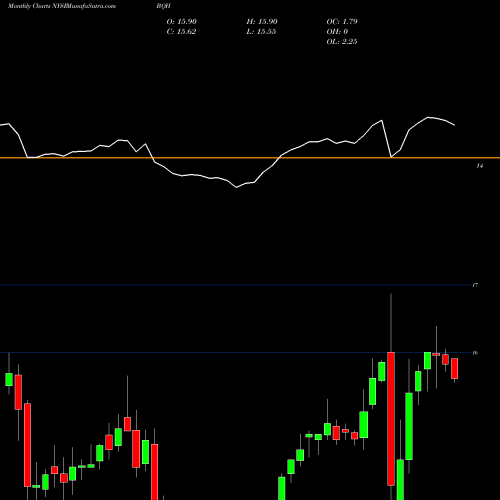Click the 17 price axis label
This screenshot has height=500, width=500.
(475, 285)
